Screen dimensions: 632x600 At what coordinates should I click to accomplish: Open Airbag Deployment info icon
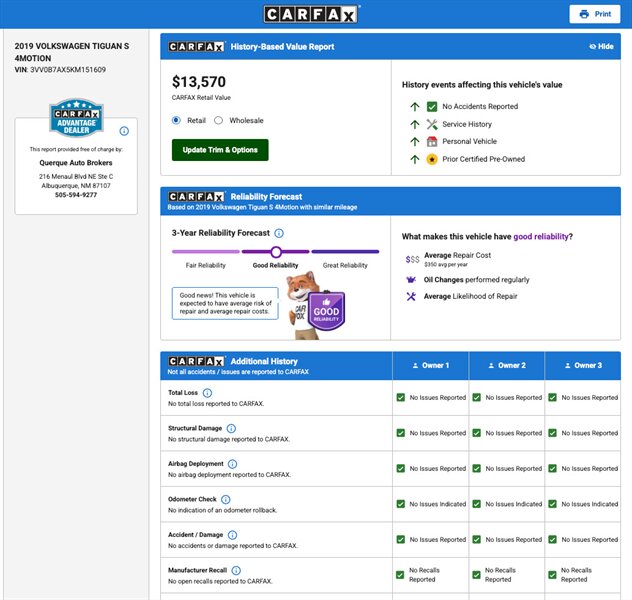(233, 464)
